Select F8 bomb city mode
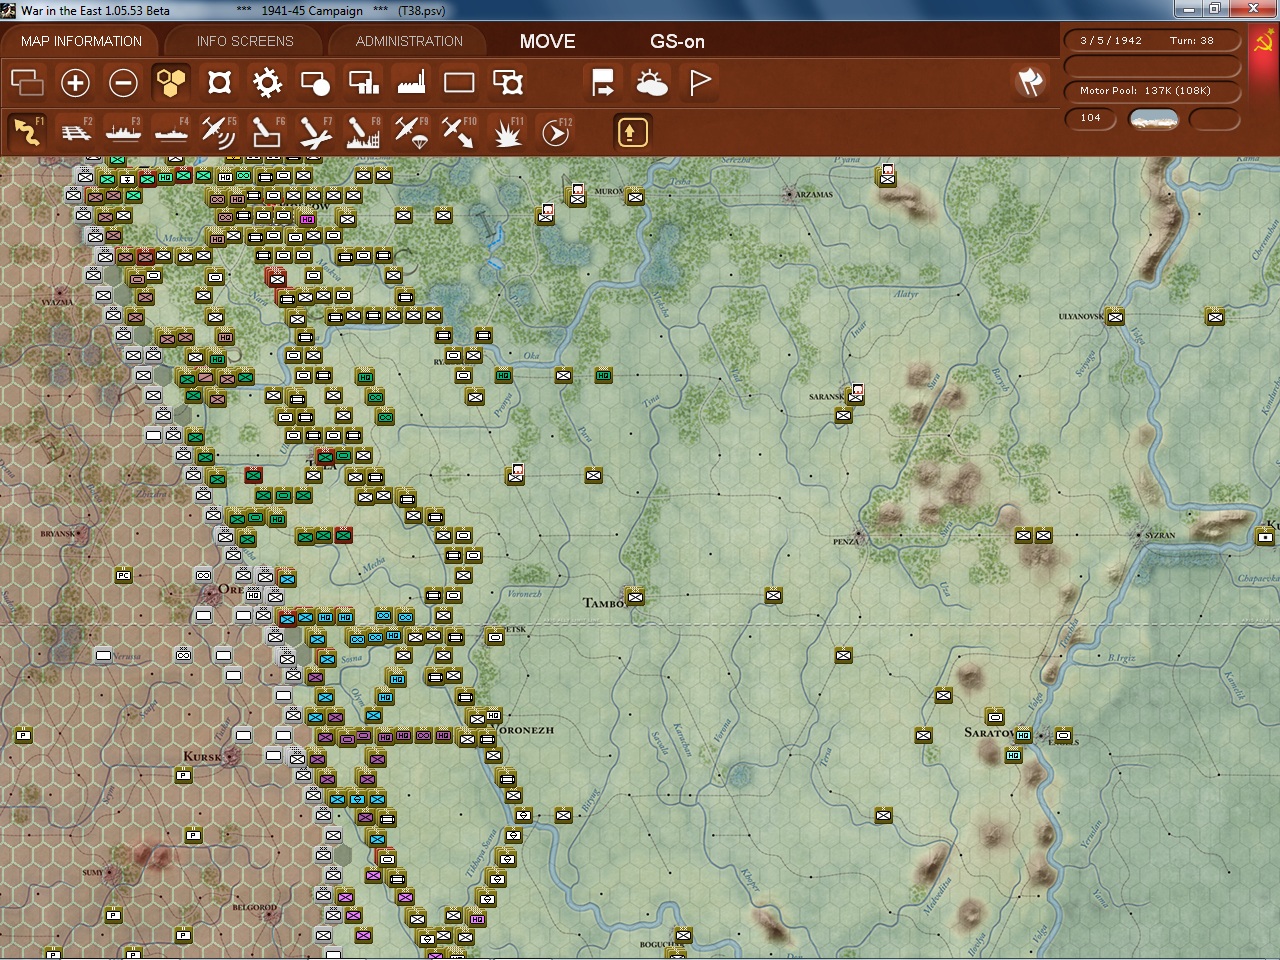Screen dimensions: 1280x960 [363, 131]
